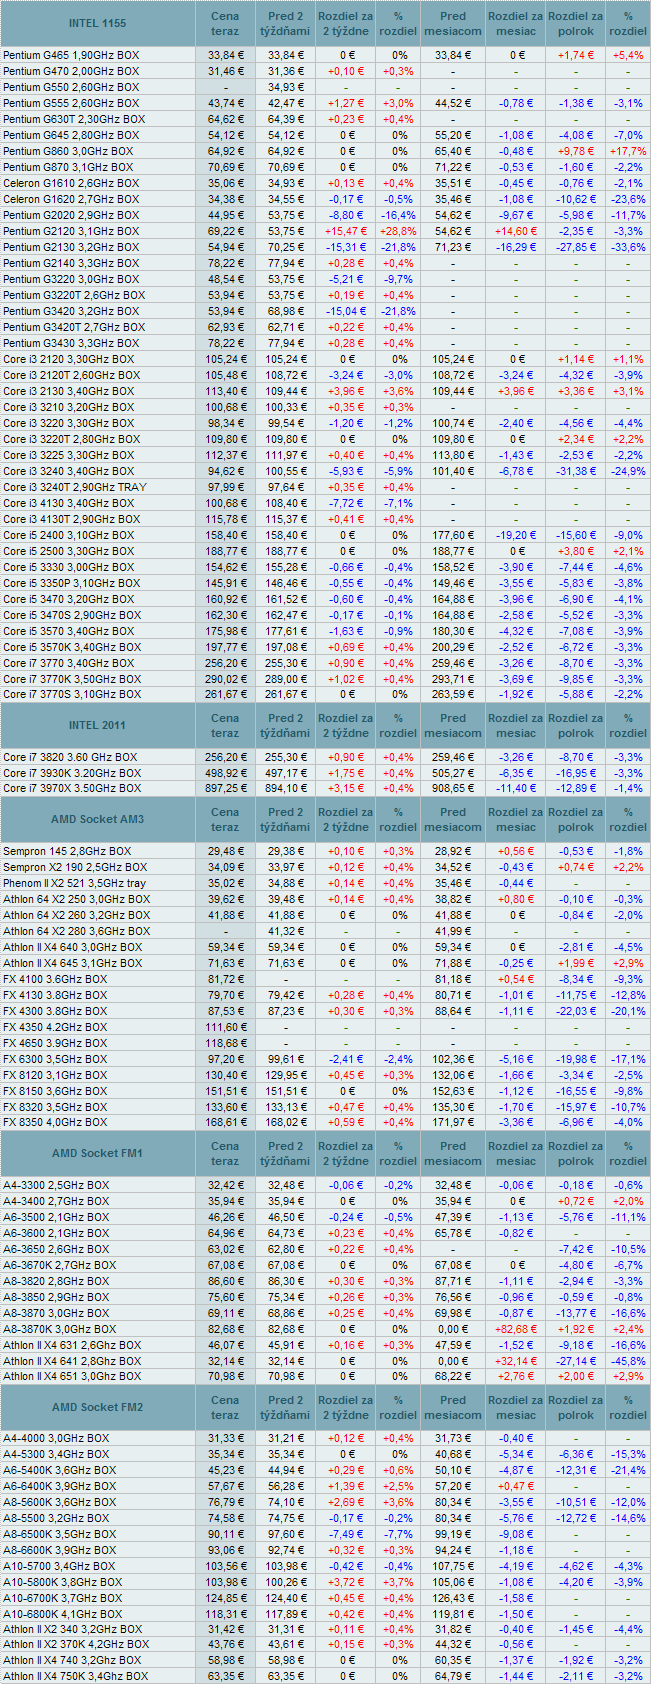Select the A6-6400K 3,9GHz BOX row name
This screenshot has height=1684, width=651.
click(60, 1486)
